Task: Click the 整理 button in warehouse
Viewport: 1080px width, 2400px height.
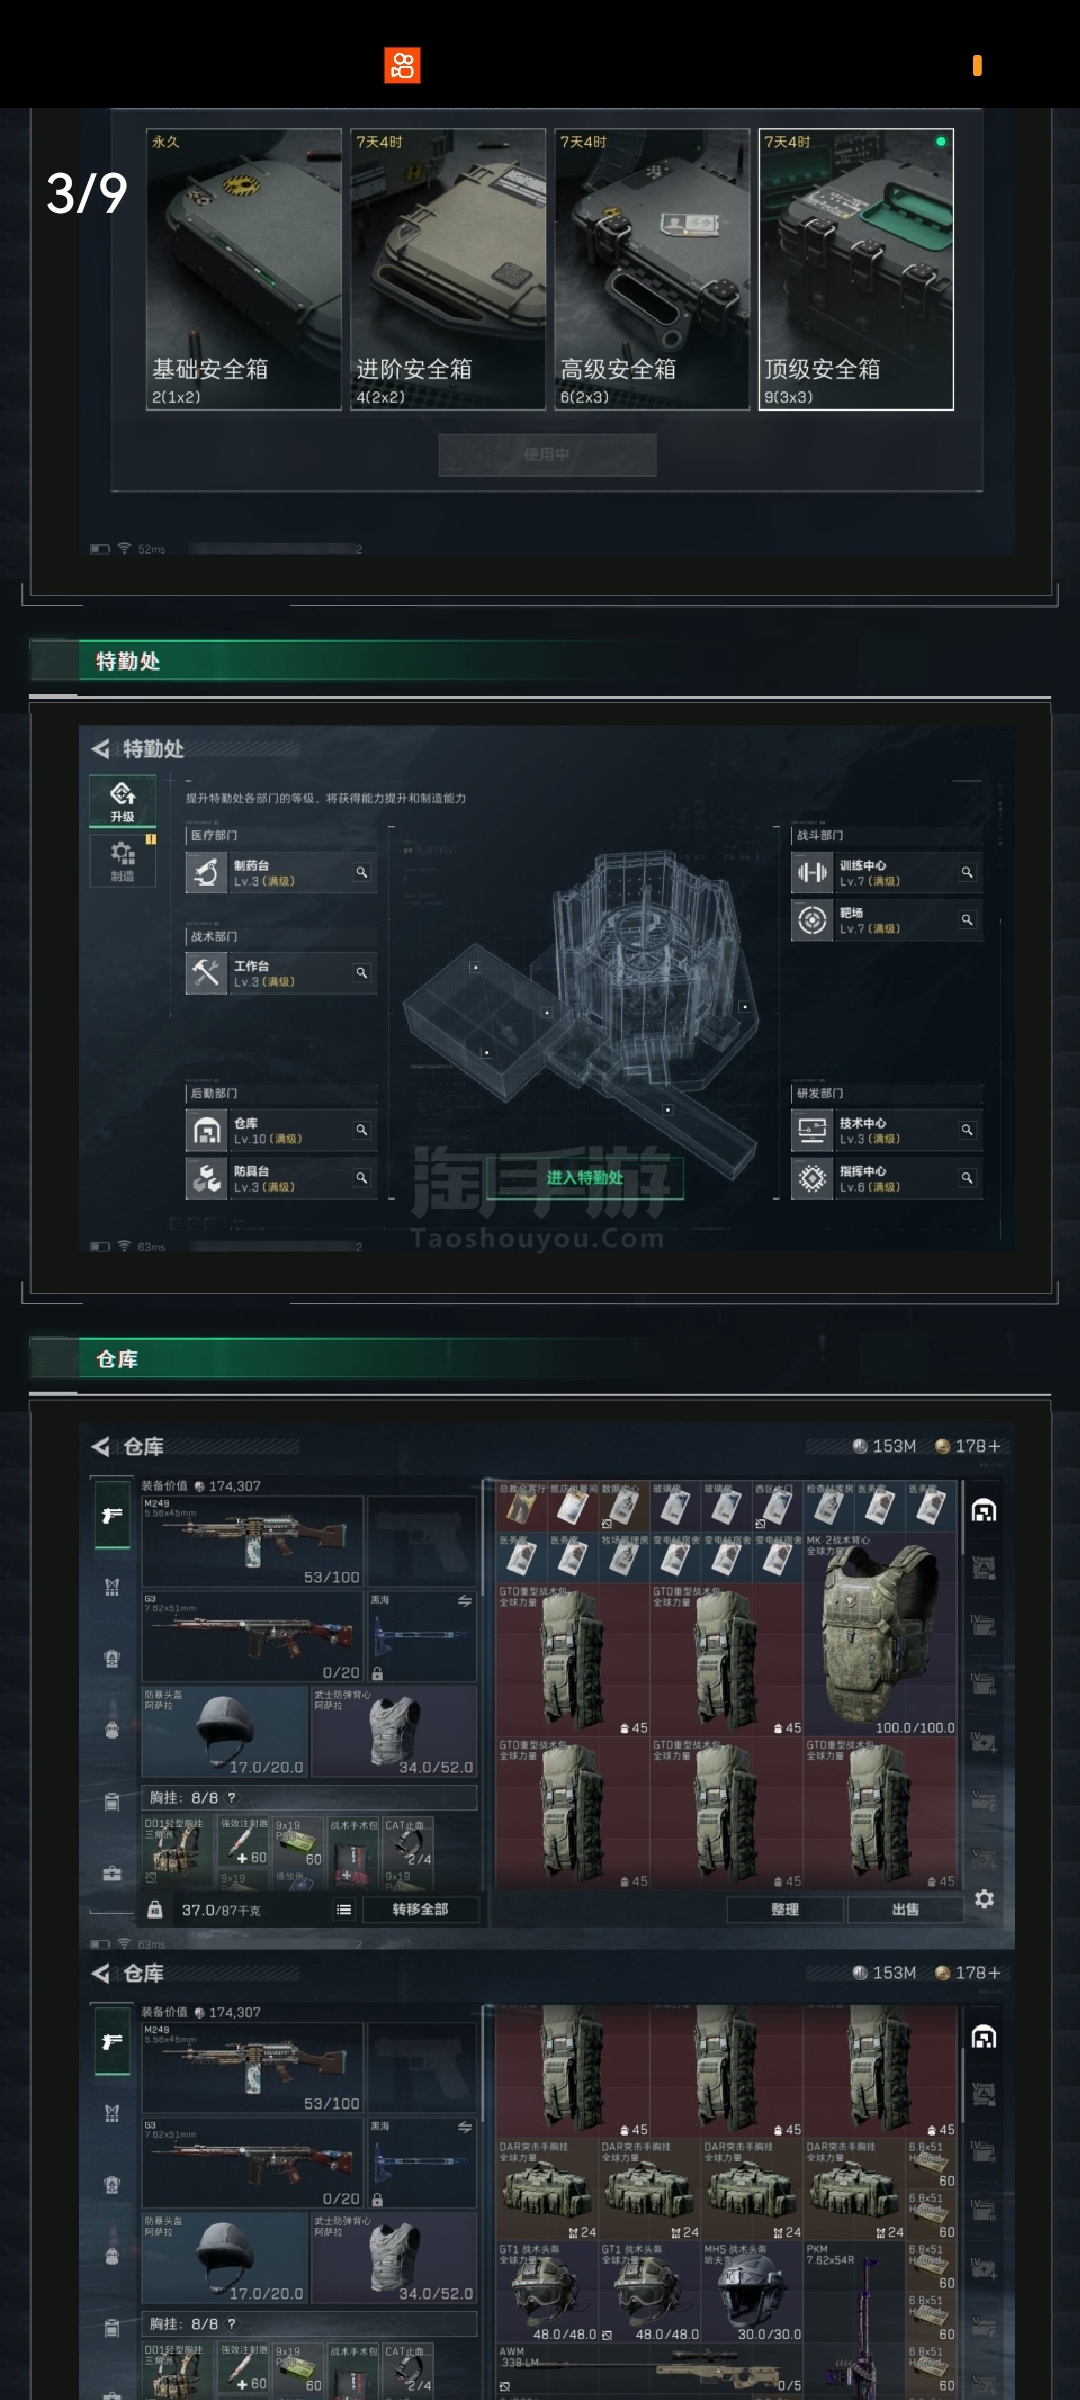Action: tap(785, 1909)
